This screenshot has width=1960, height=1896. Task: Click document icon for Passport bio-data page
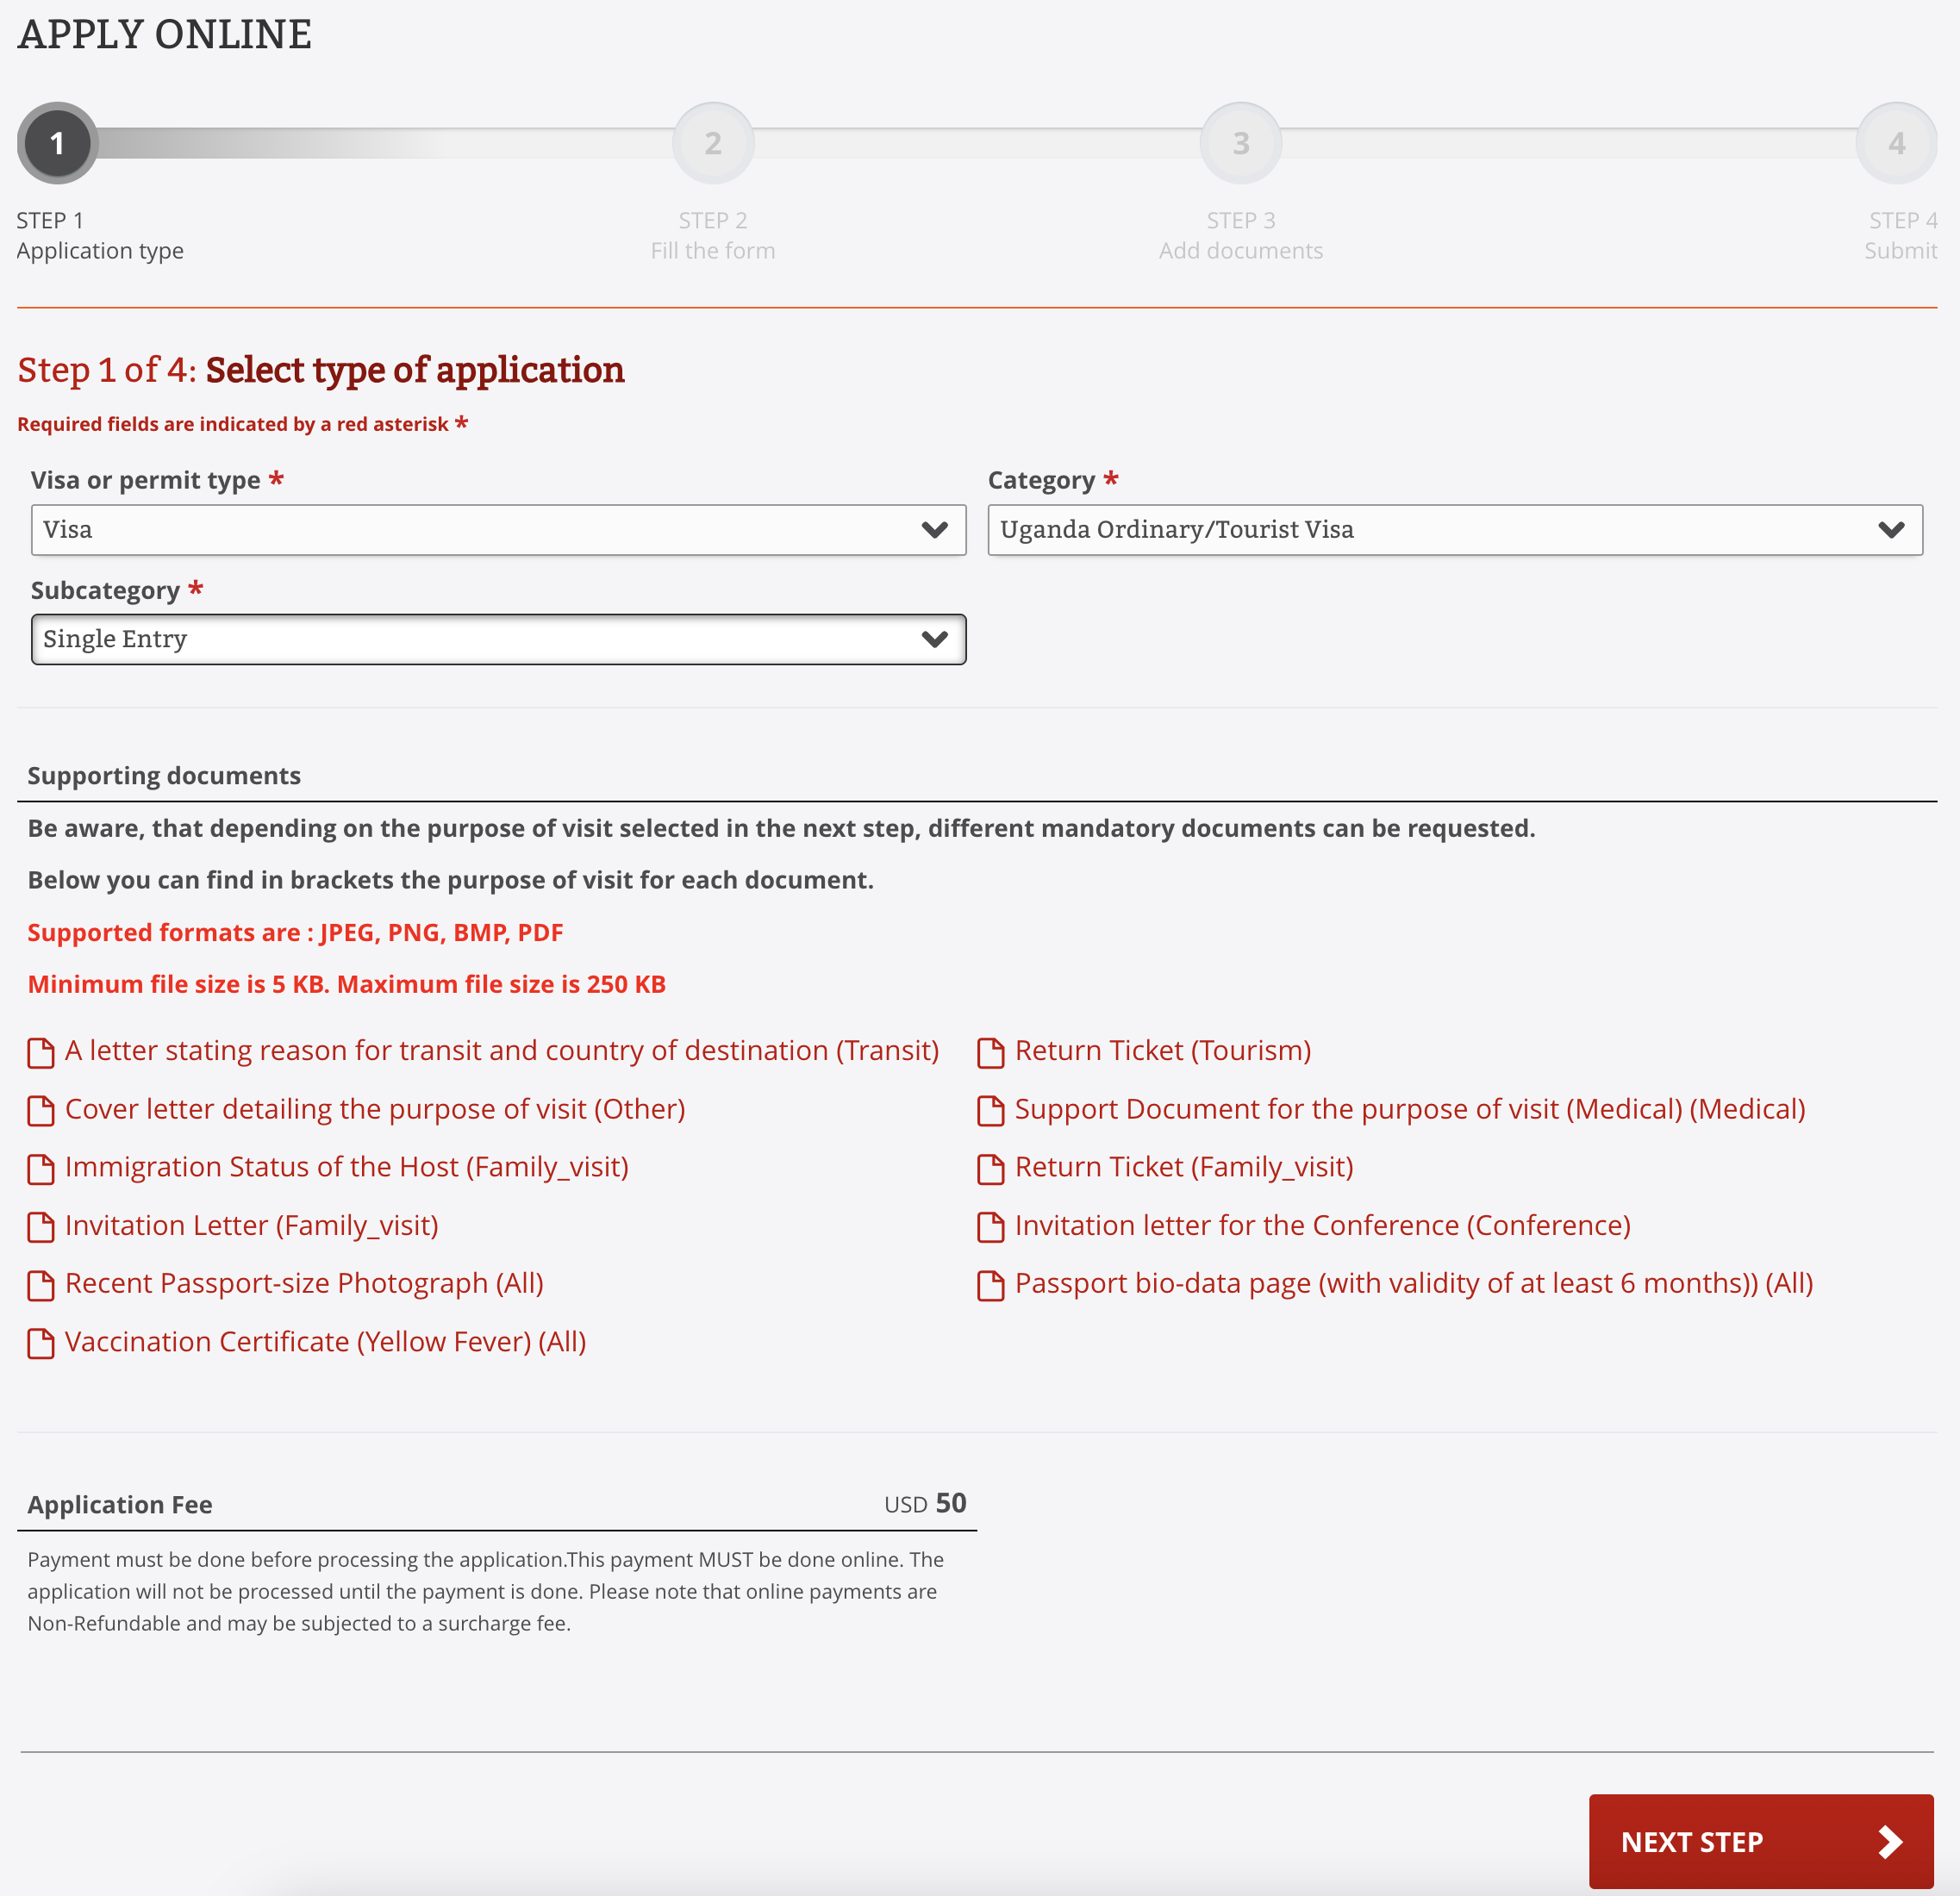tap(990, 1285)
